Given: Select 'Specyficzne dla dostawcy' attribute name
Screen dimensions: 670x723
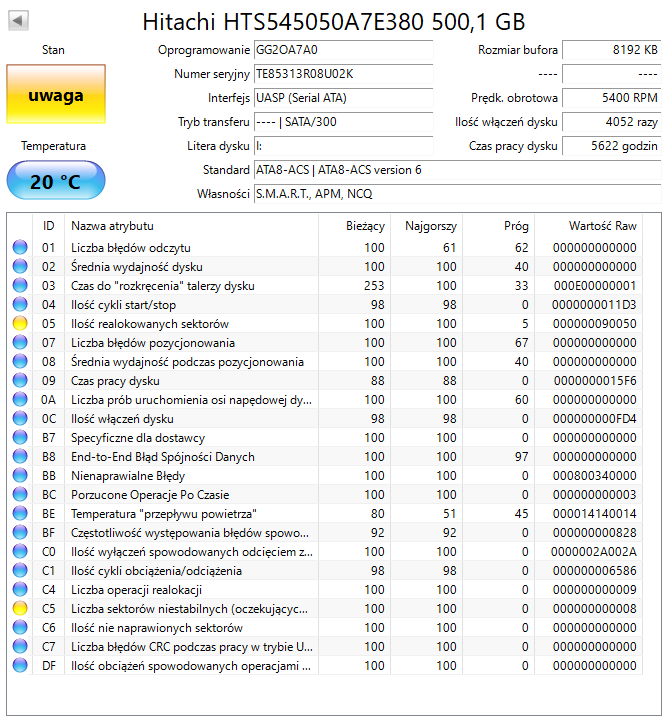Looking at the screenshot, I should point(138,438).
